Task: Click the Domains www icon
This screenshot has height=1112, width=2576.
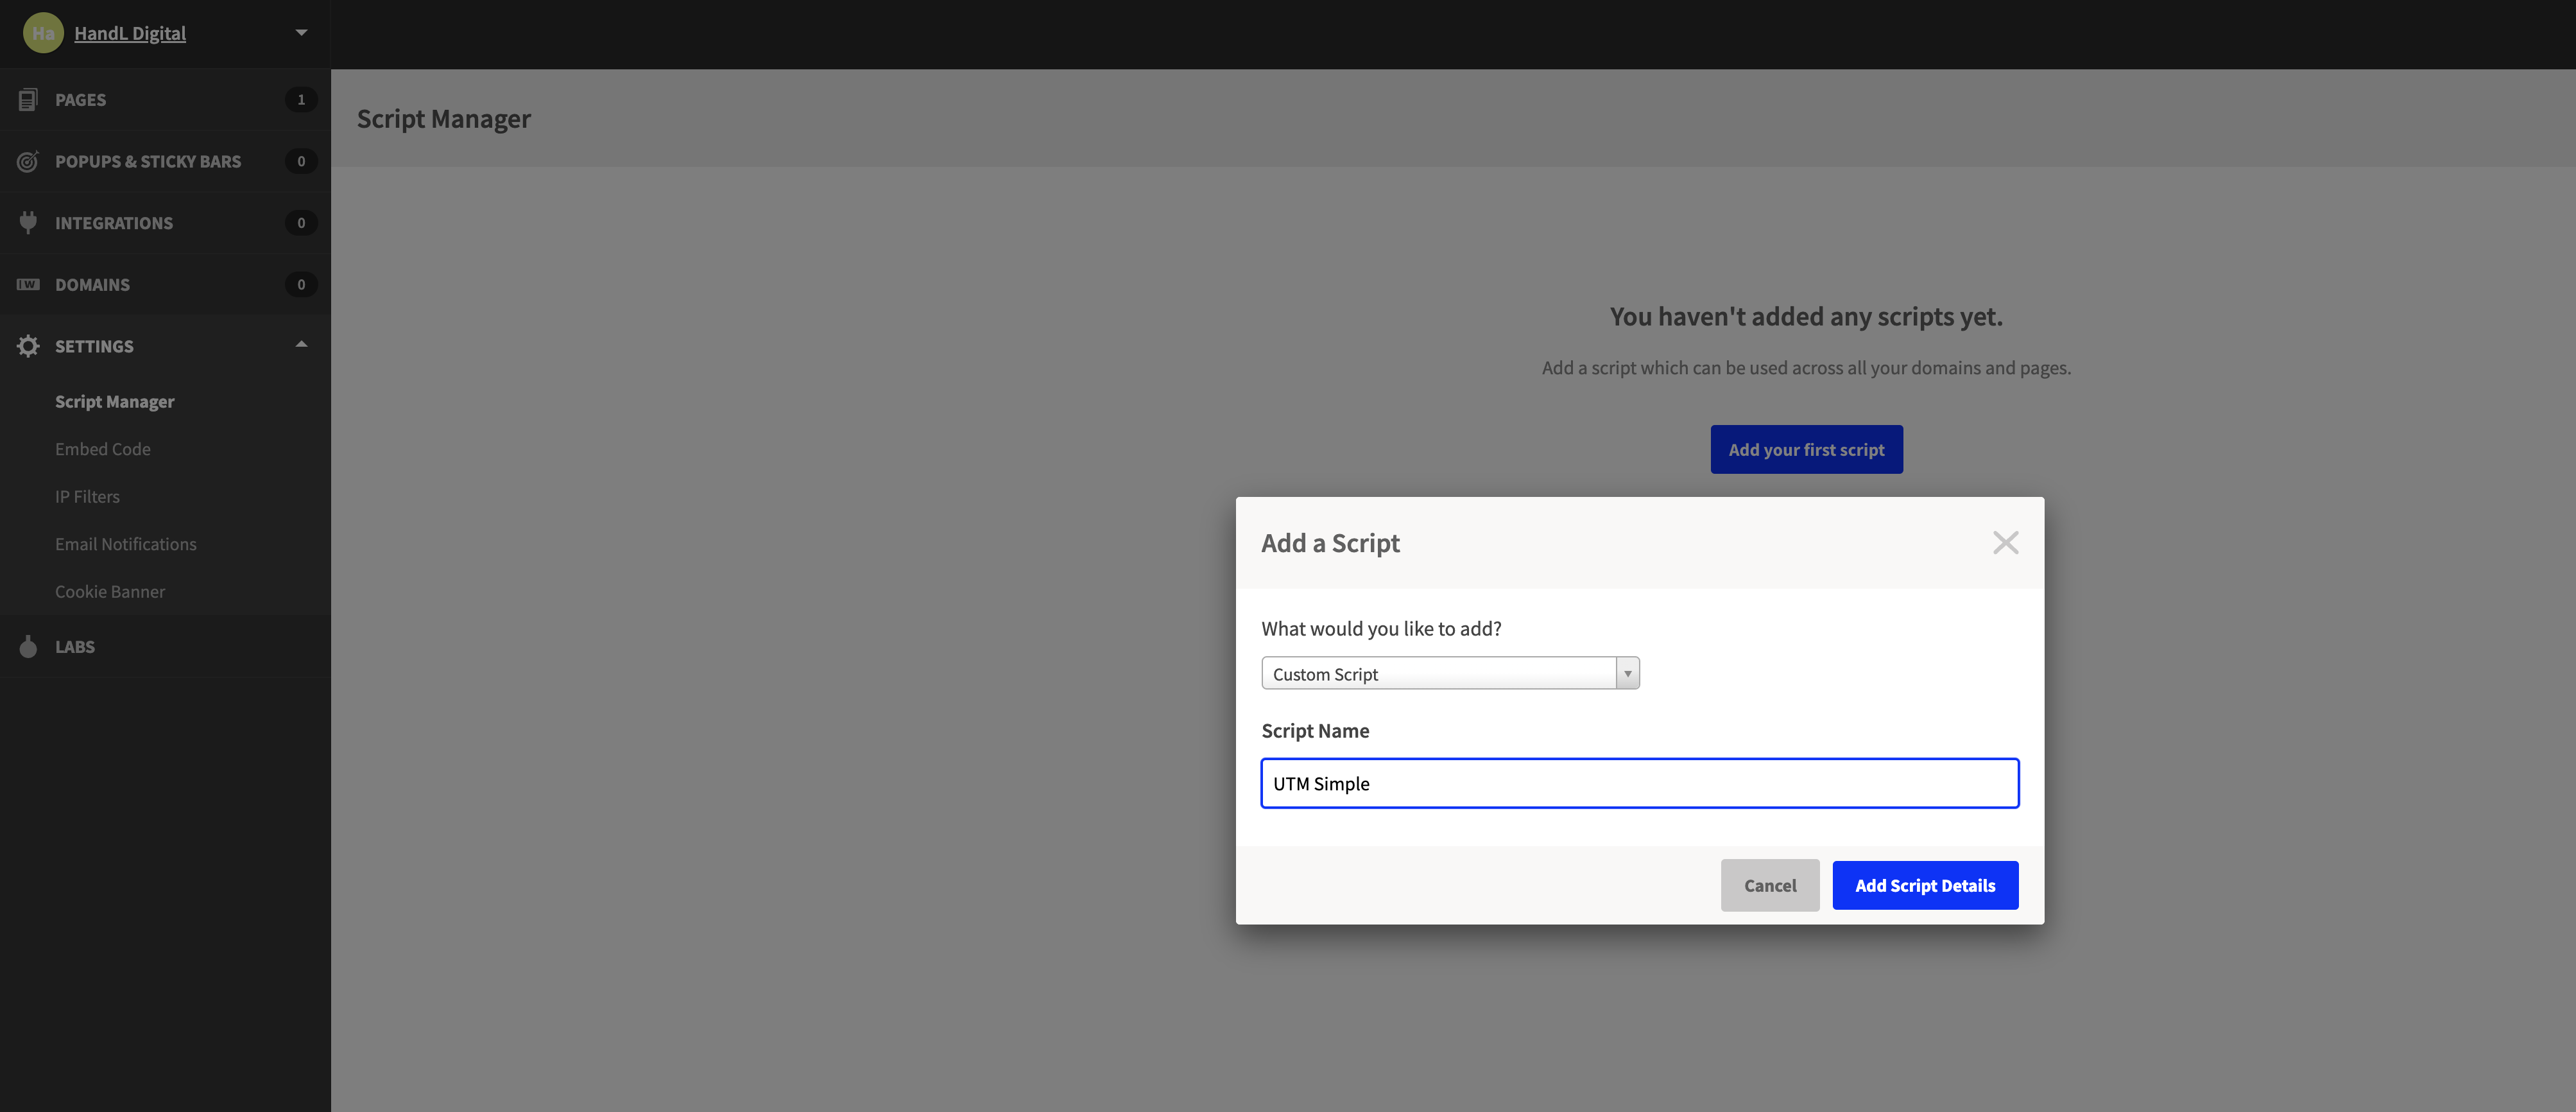Action: coord(28,284)
